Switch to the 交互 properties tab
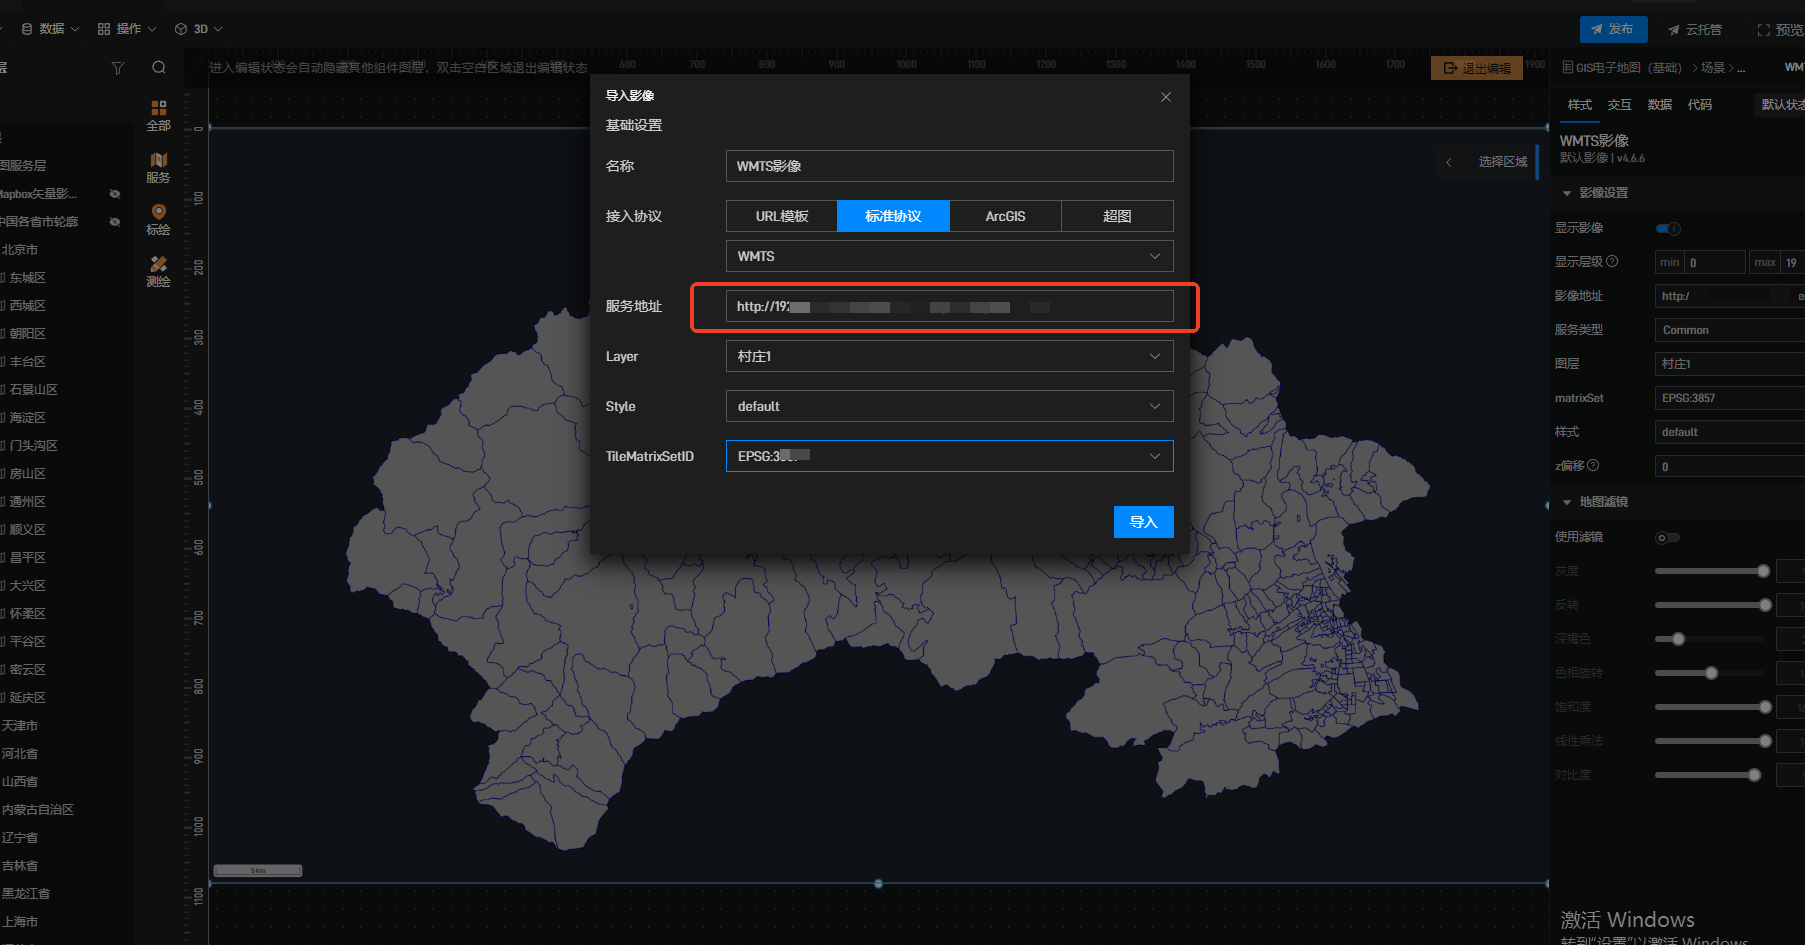This screenshot has height=945, width=1805. (x=1619, y=105)
